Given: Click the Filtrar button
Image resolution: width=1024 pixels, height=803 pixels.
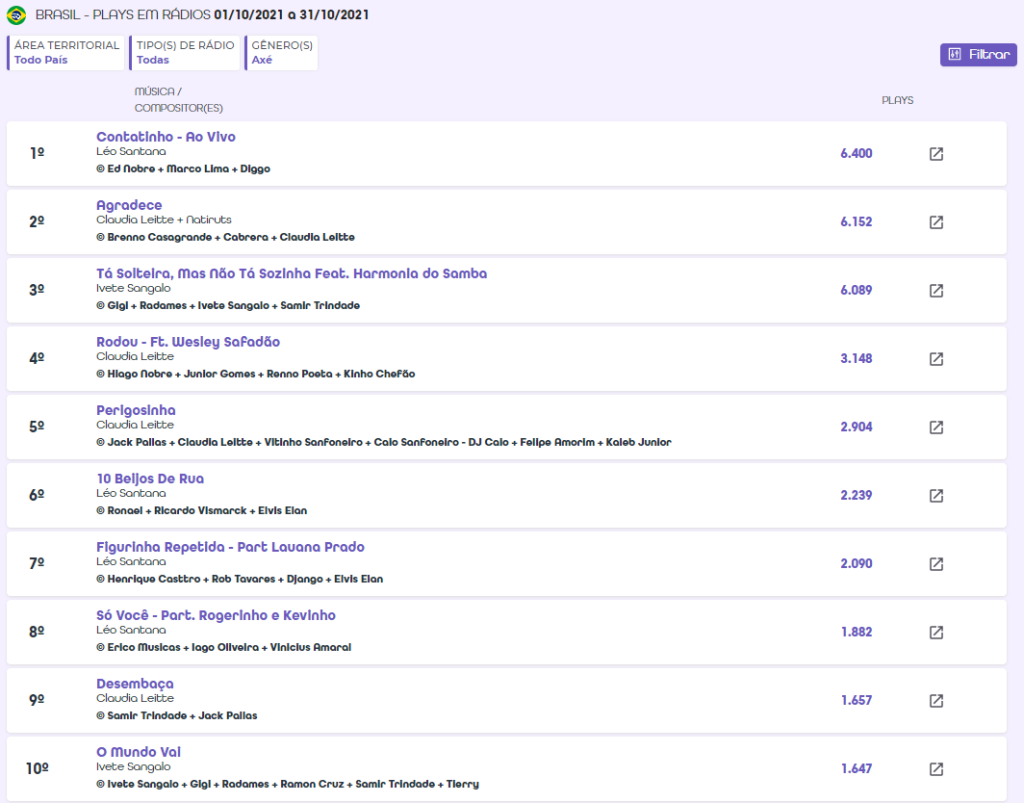Looking at the screenshot, I should click(978, 55).
